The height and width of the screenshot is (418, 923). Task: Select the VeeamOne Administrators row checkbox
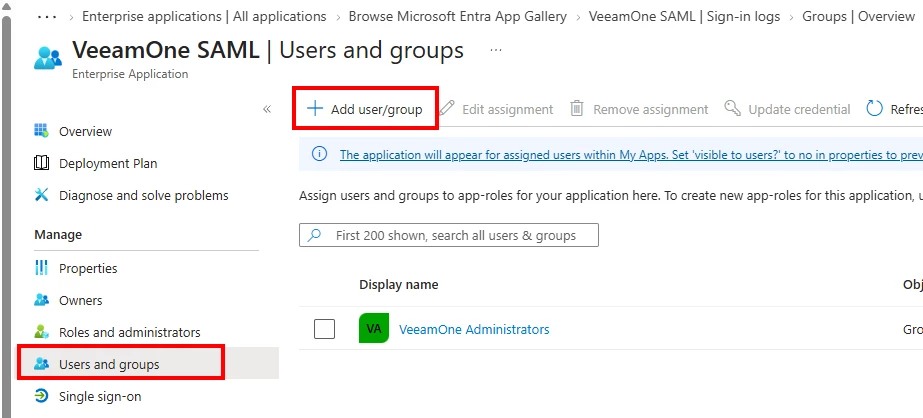pyautogui.click(x=324, y=329)
